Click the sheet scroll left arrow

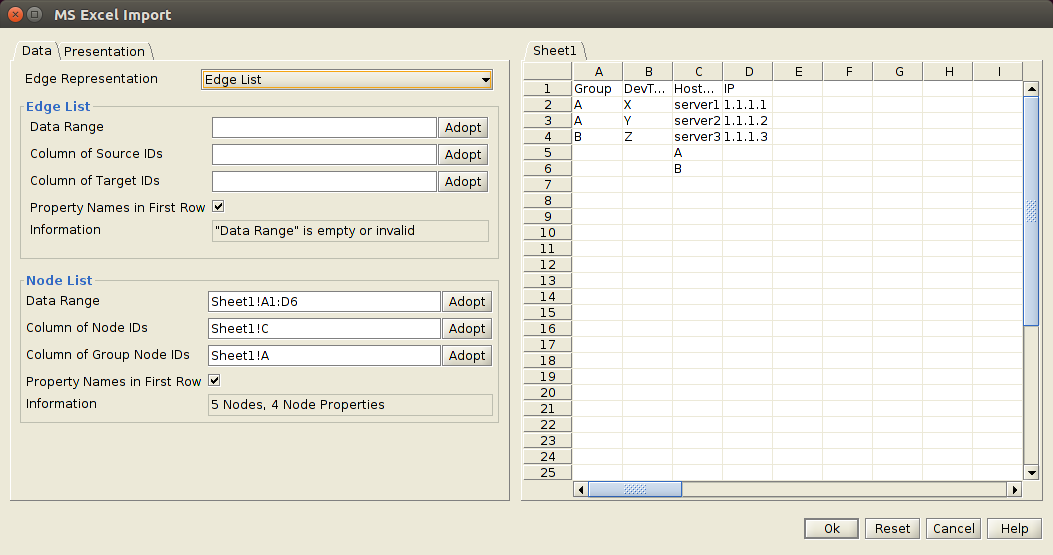[x=581, y=490]
